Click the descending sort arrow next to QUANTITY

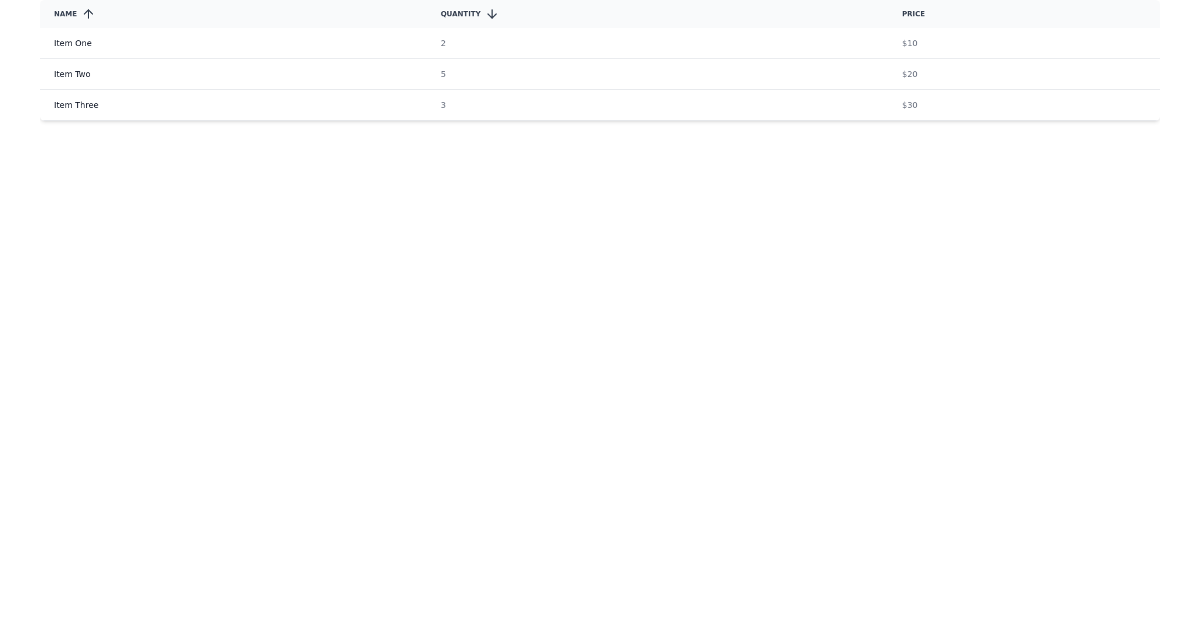pos(491,14)
